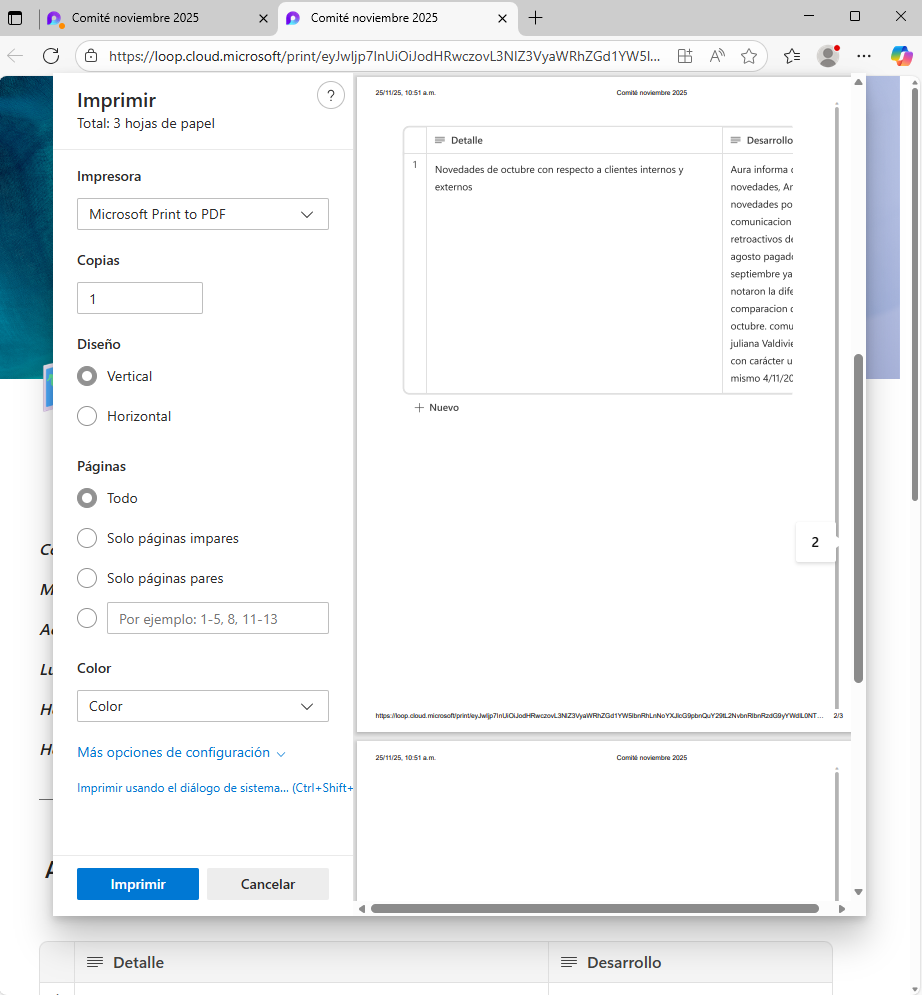Click the Total: 3 hojas de papel text
The image size is (922, 995).
[146, 124]
